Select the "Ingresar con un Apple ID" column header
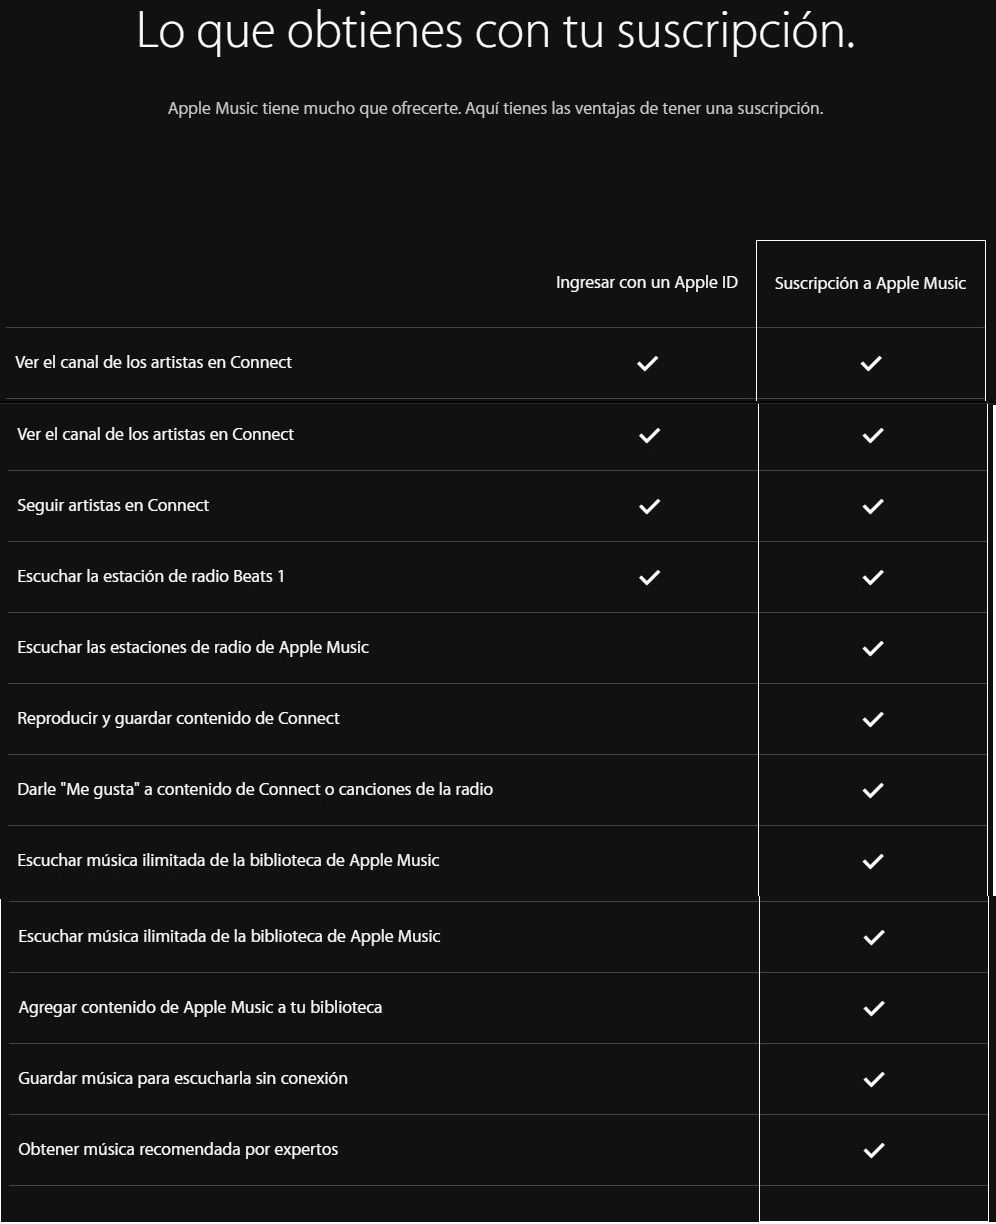This screenshot has height=1224, width=996. pos(647,283)
